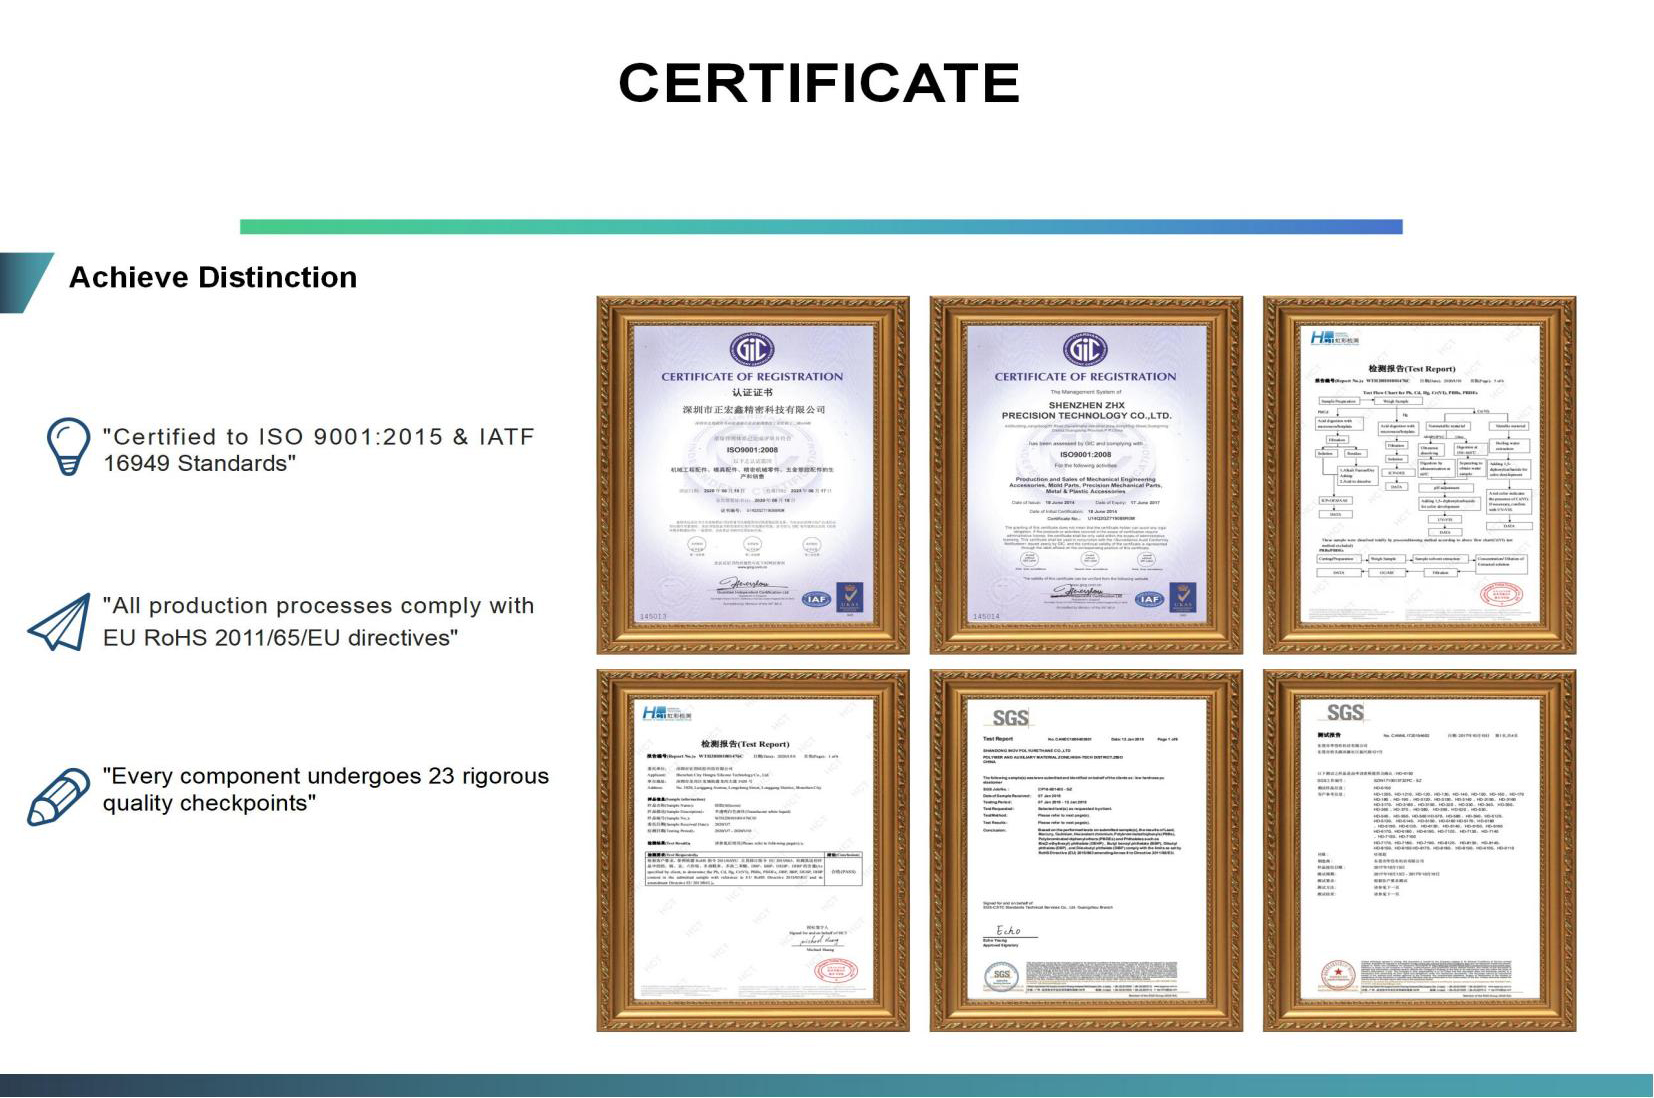1654x1098 pixels.
Task: Click the GIC logo on Shenzhen ZHX certificate
Action: (1085, 350)
